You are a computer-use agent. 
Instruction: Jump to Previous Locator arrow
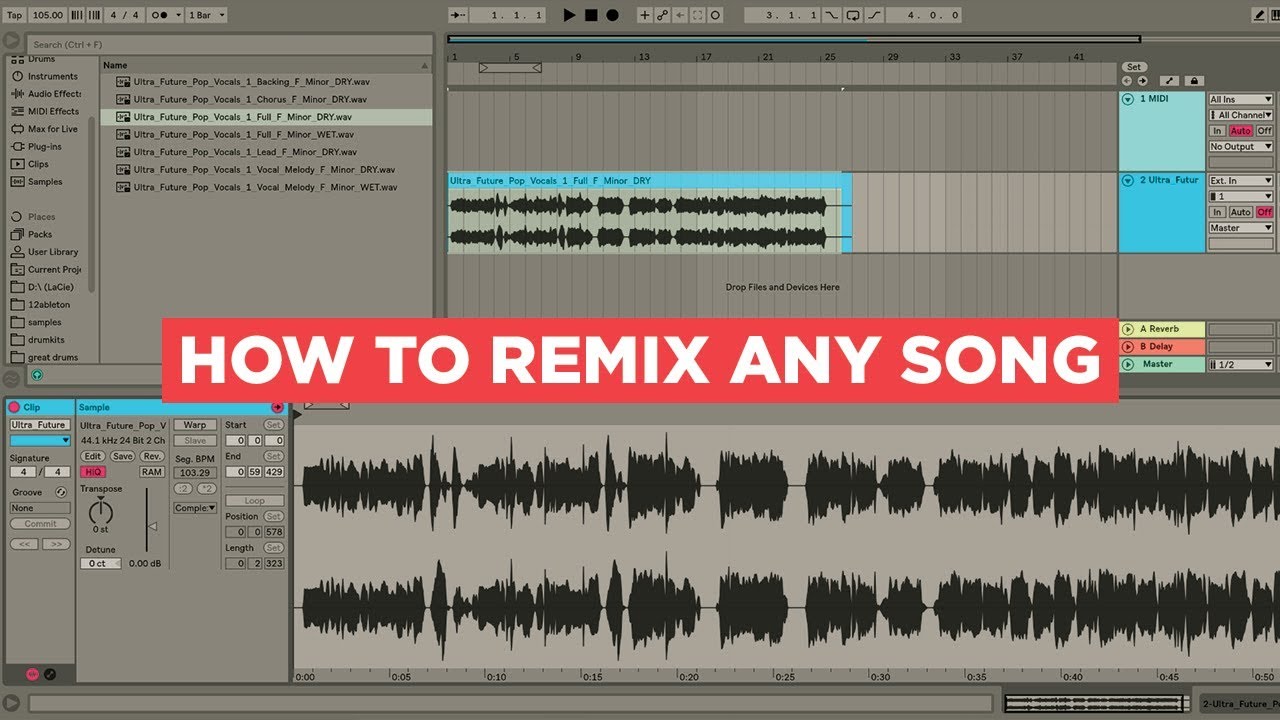[x=1127, y=81]
